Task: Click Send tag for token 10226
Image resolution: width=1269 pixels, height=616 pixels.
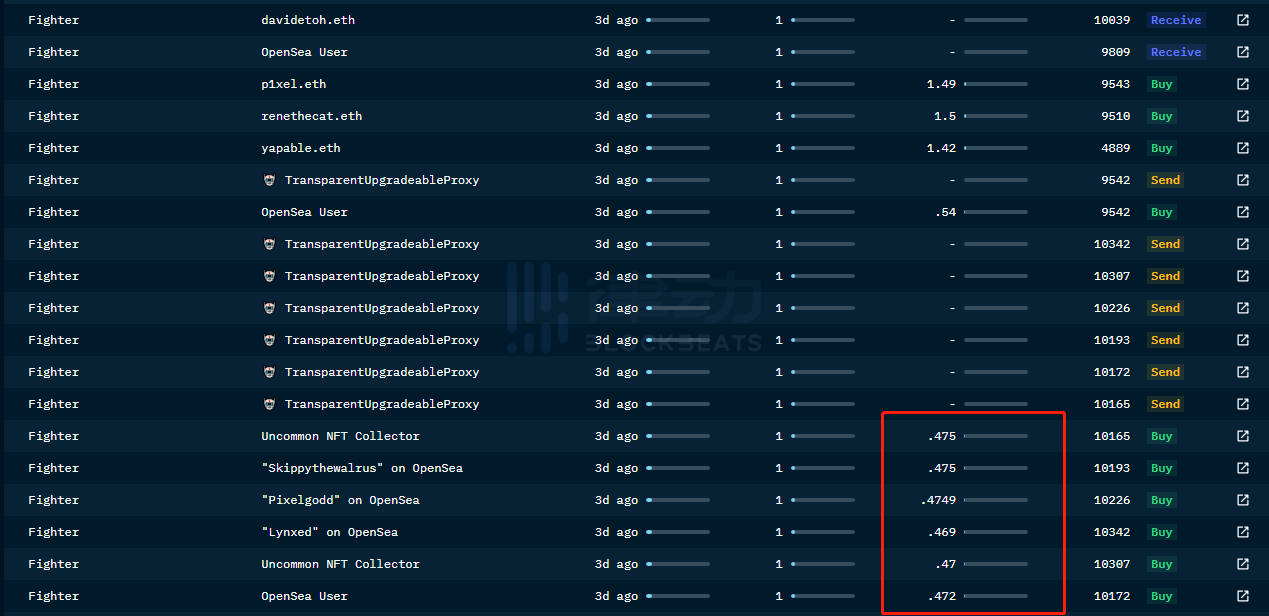Action: [x=1165, y=308]
